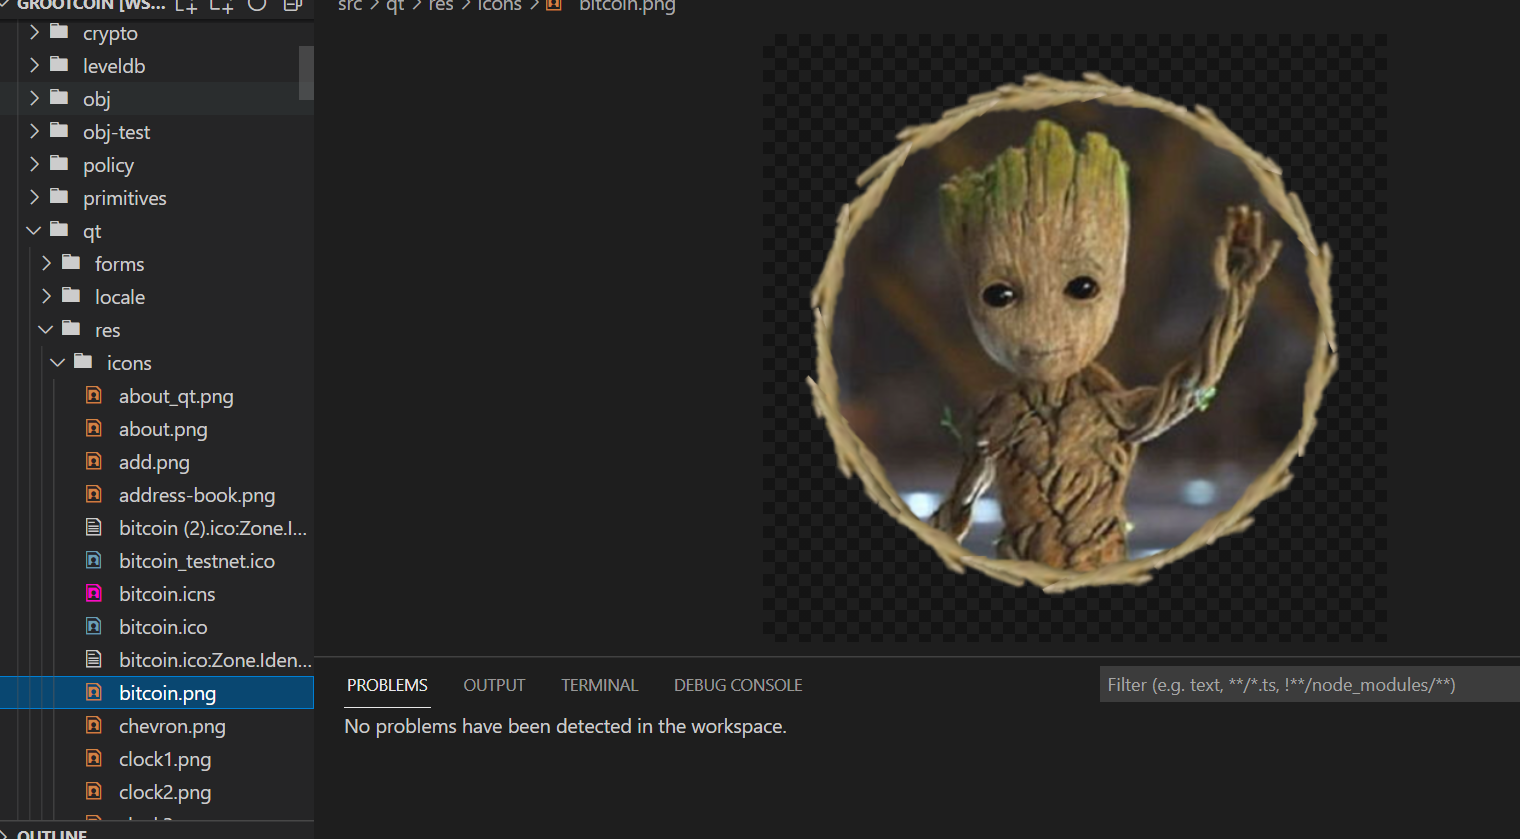Open the address-book.png file name

coord(197,495)
